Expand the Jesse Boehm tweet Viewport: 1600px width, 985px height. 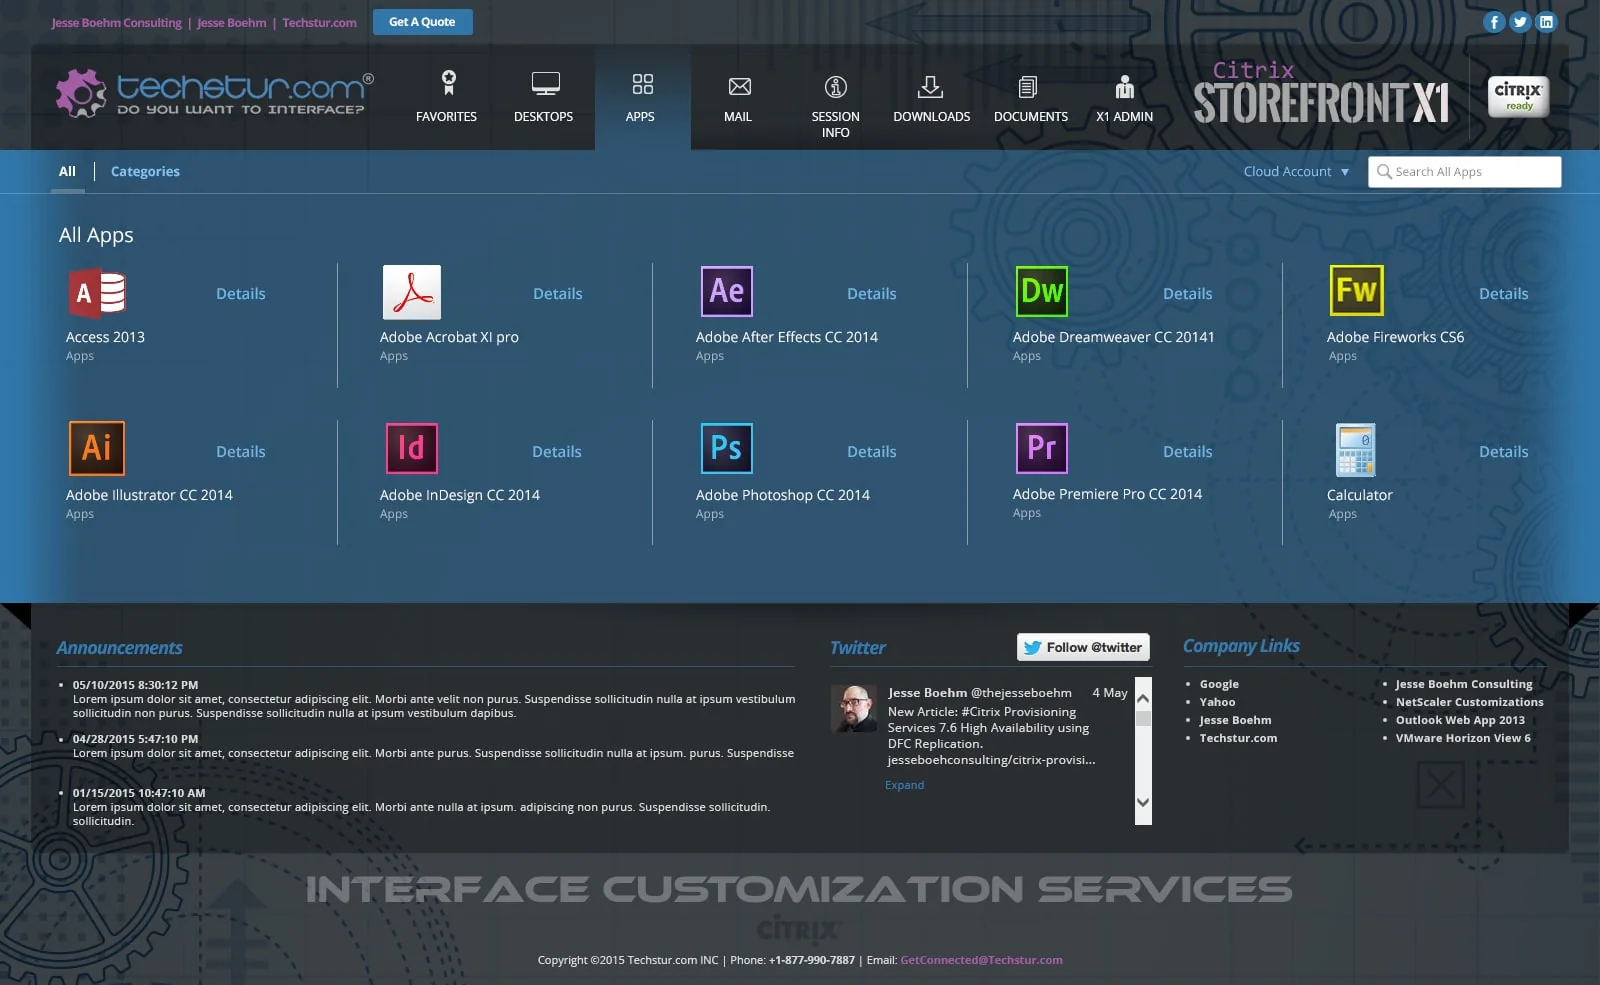coord(904,785)
